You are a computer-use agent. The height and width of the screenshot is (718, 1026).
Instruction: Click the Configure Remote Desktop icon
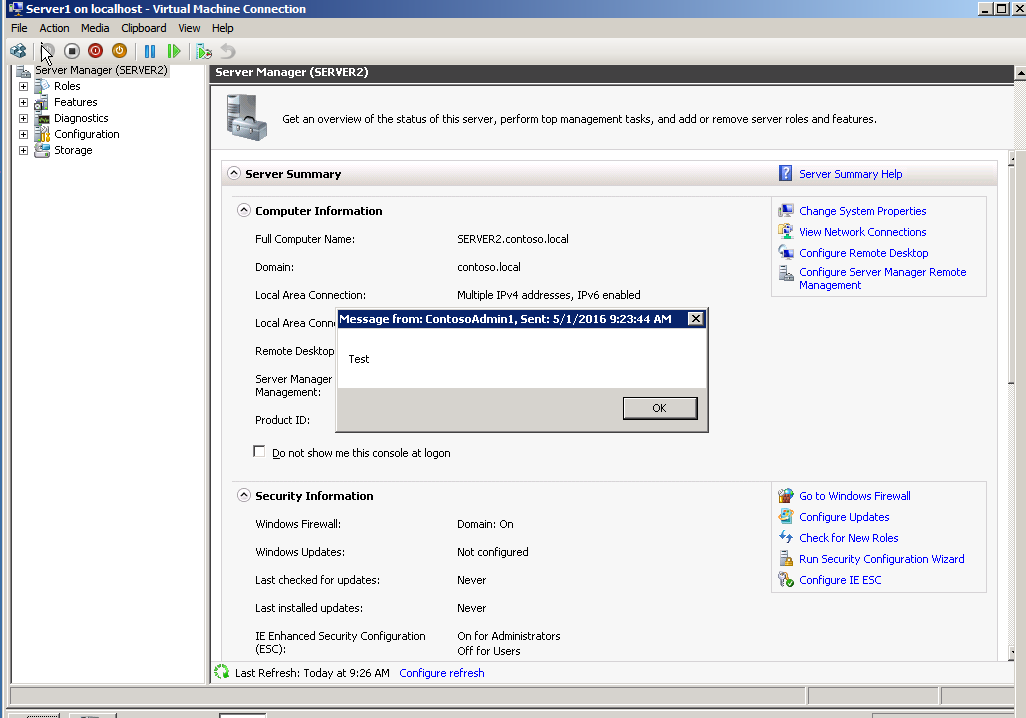(785, 253)
